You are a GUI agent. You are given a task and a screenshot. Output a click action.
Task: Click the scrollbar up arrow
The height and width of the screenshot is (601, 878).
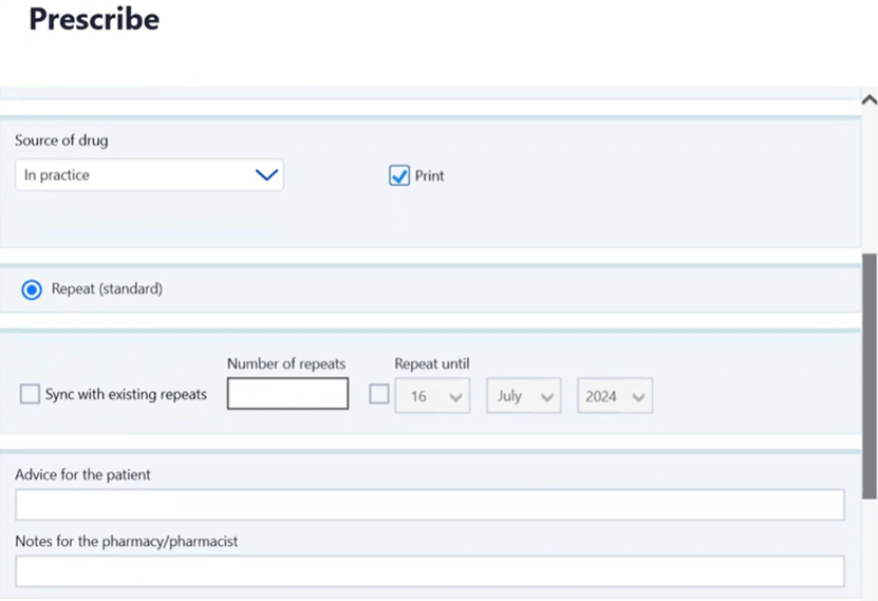click(x=870, y=100)
